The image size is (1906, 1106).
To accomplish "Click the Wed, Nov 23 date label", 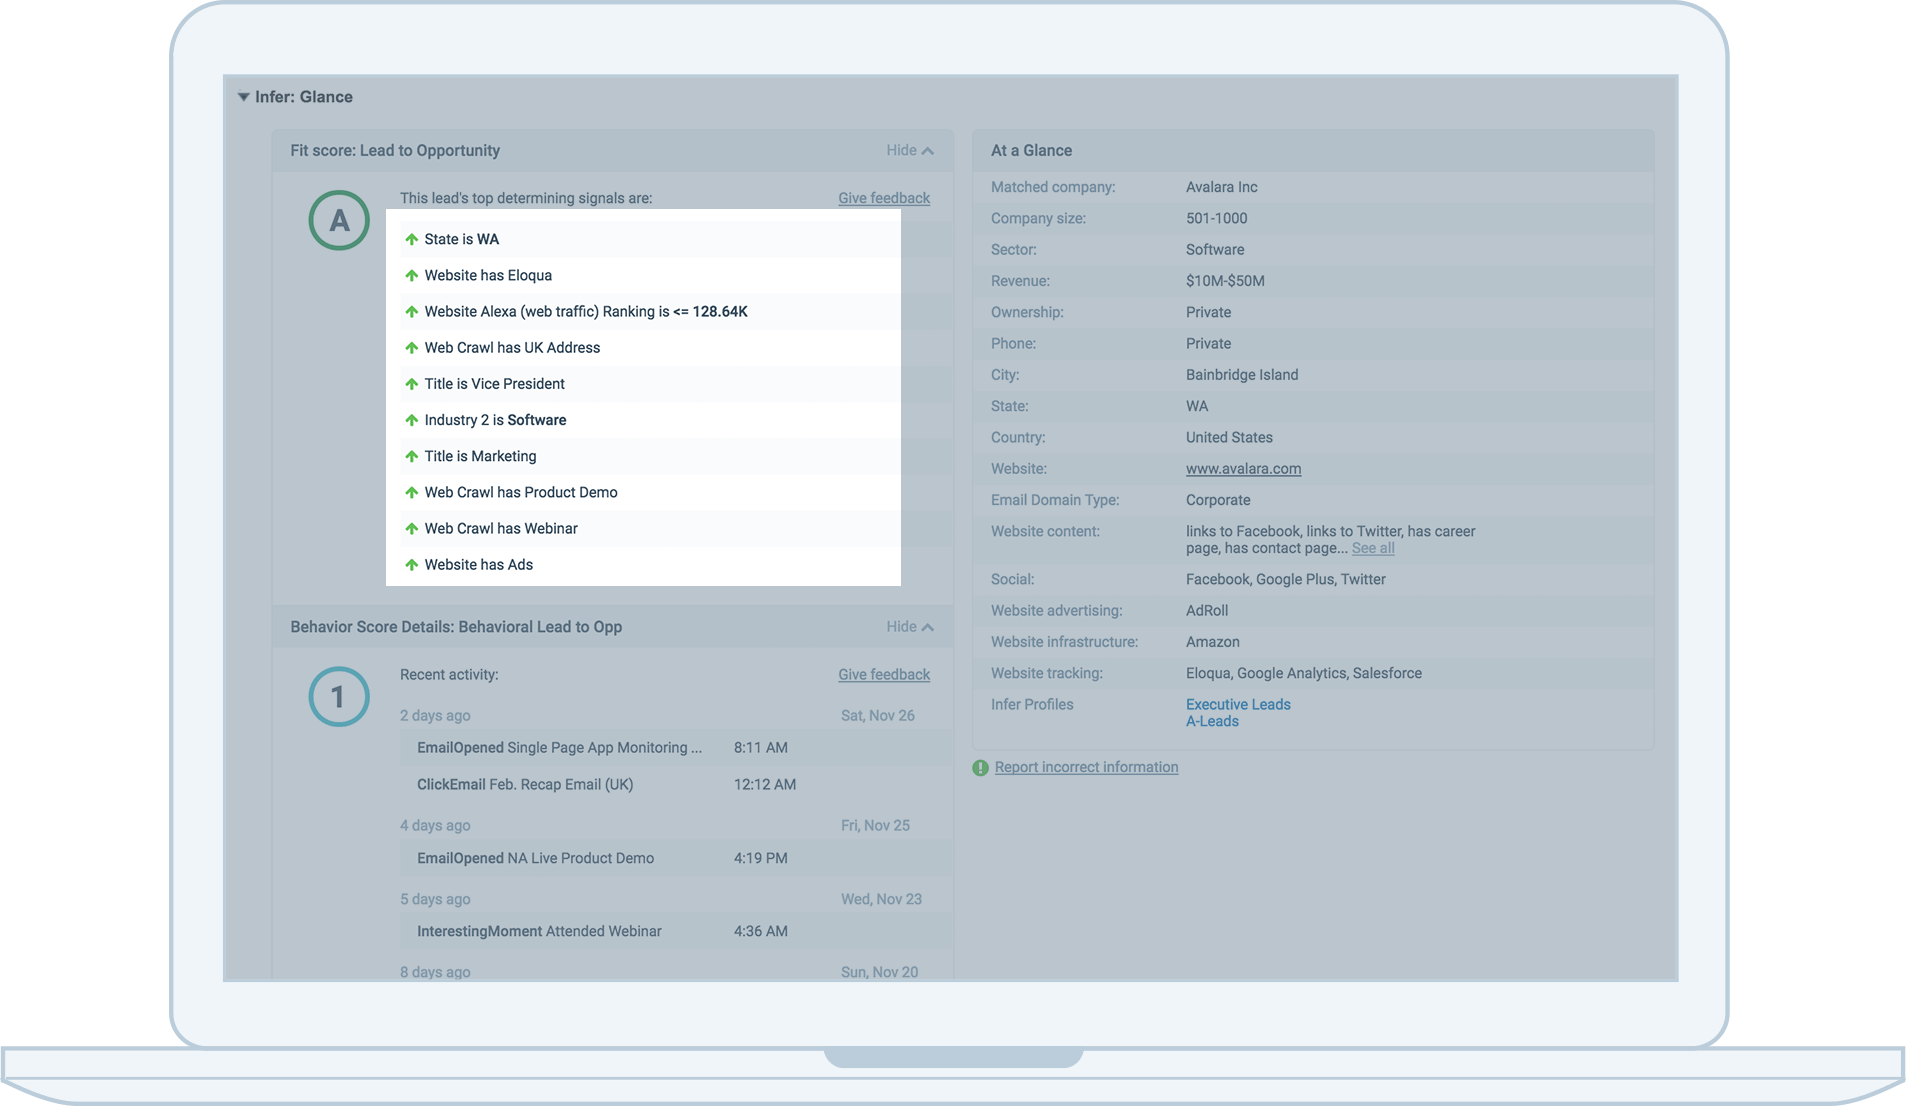I will [x=881, y=899].
